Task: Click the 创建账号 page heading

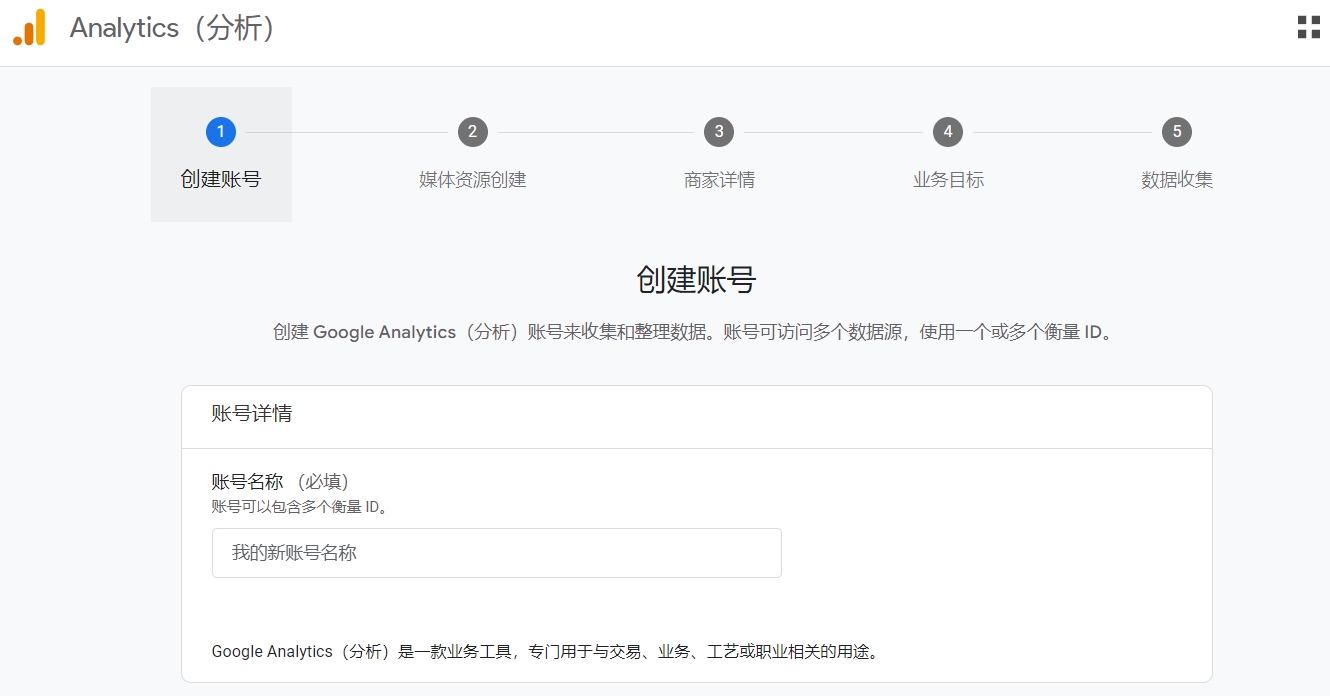Action: tap(696, 280)
